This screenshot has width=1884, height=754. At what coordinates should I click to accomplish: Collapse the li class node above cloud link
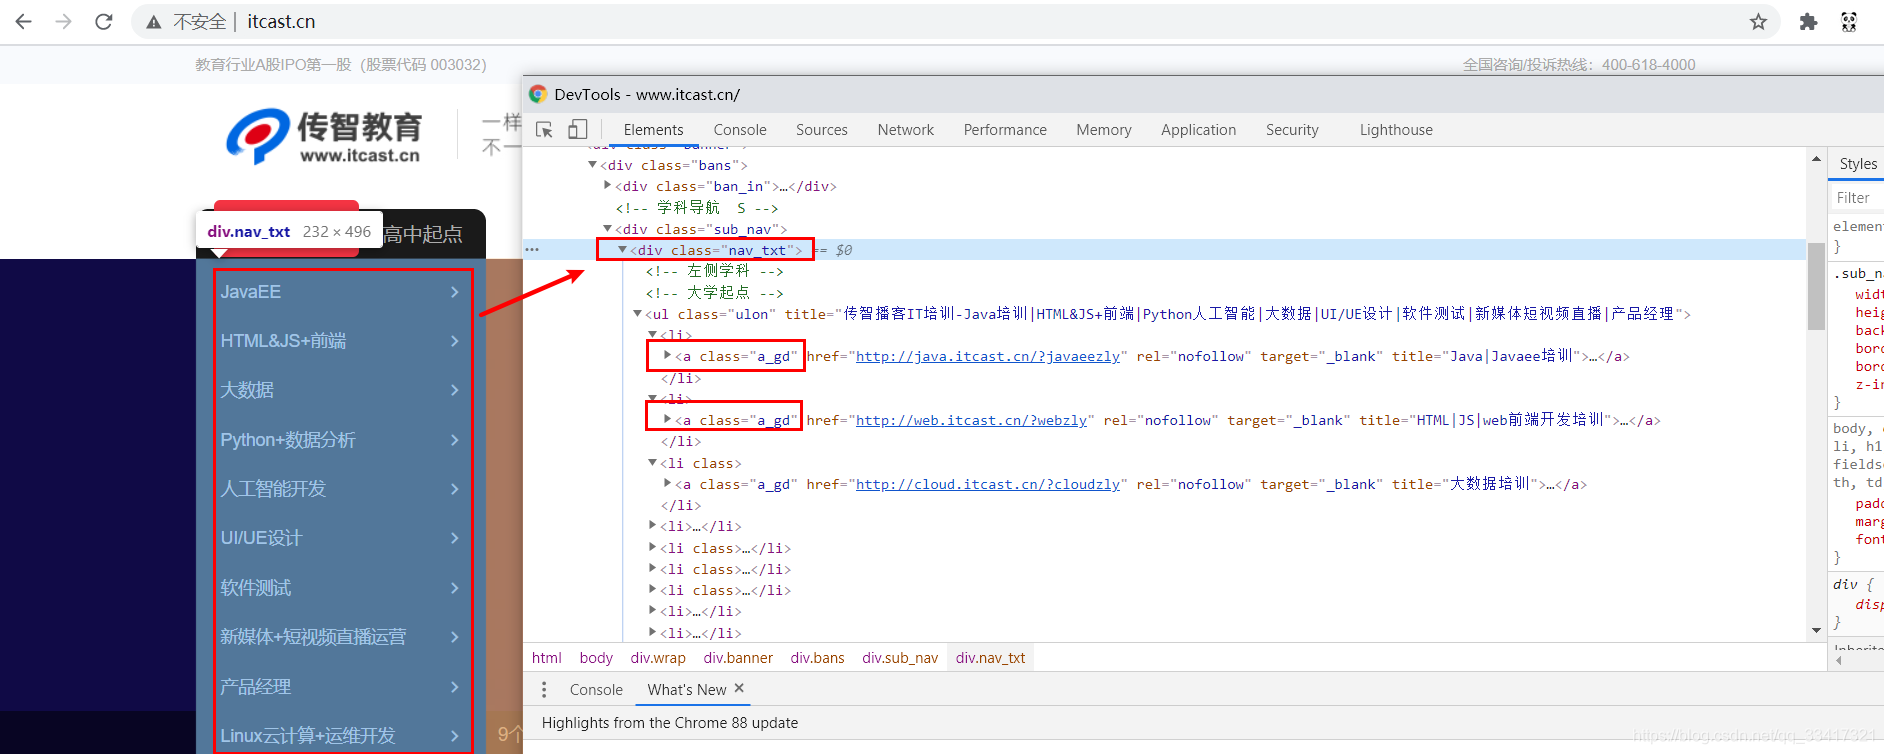tap(652, 463)
